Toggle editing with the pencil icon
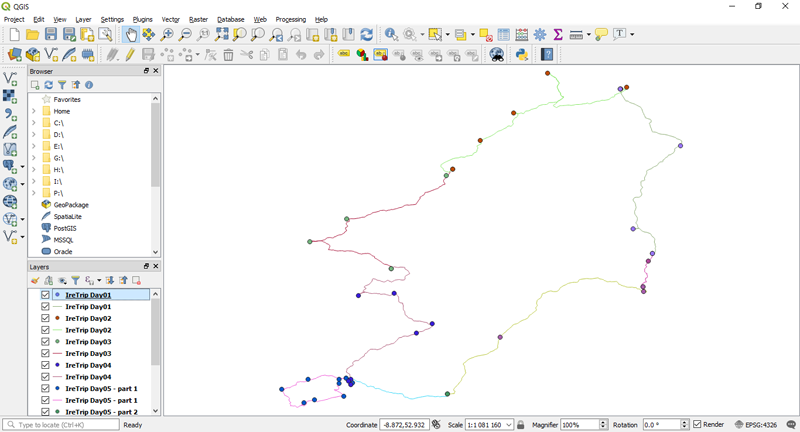Image resolution: width=800 pixels, height=432 pixels. coord(130,54)
